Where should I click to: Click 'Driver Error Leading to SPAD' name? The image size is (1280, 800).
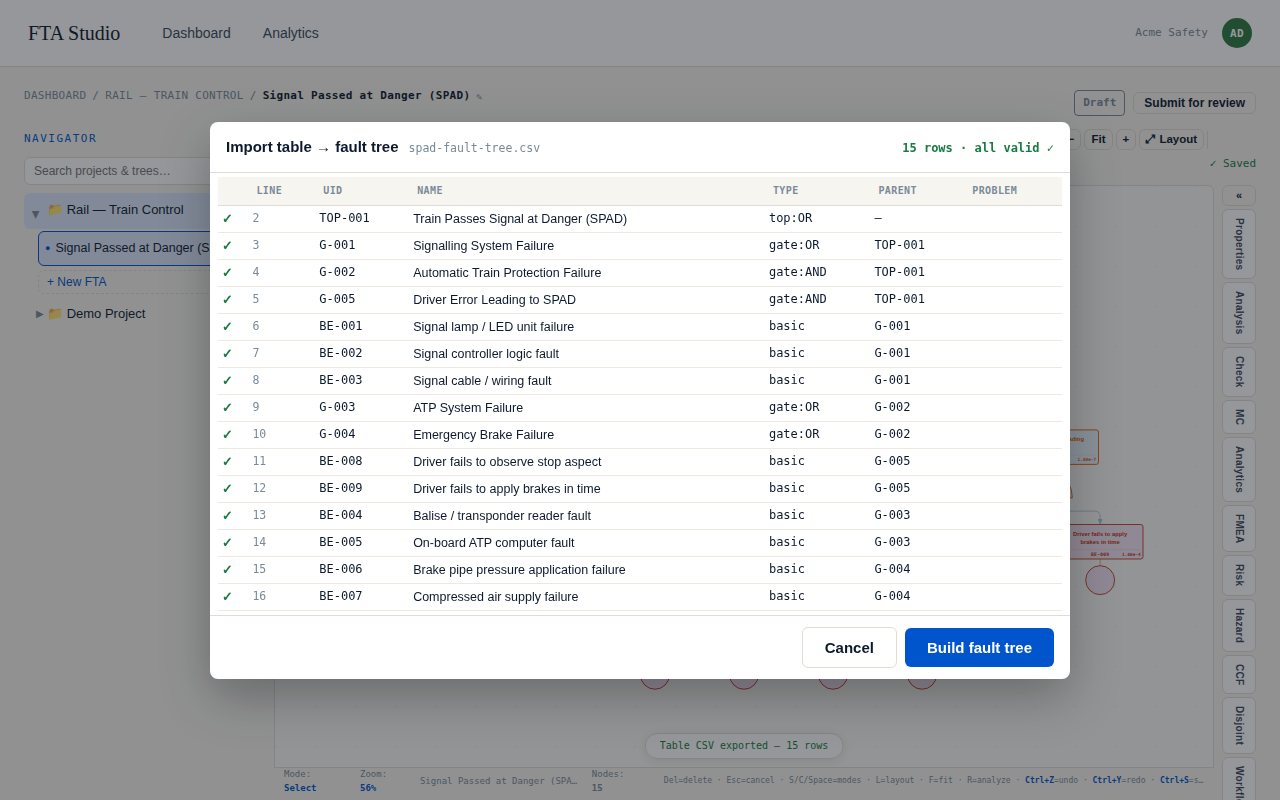[x=494, y=299]
